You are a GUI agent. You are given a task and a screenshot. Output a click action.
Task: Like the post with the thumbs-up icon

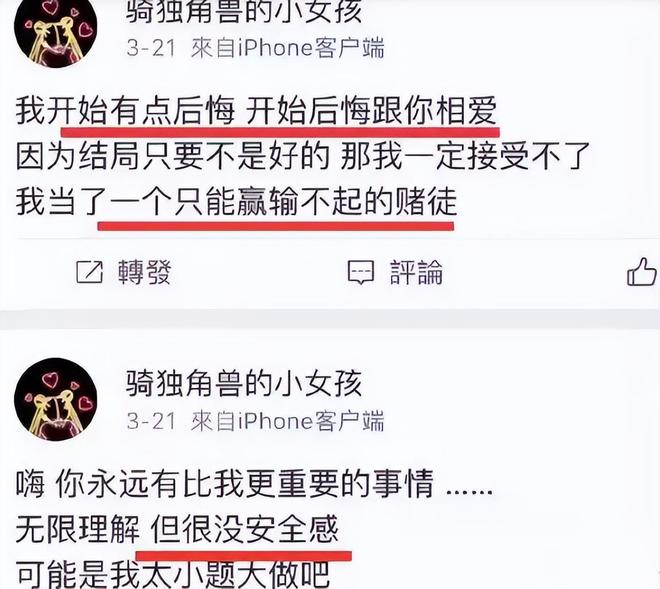tap(641, 272)
